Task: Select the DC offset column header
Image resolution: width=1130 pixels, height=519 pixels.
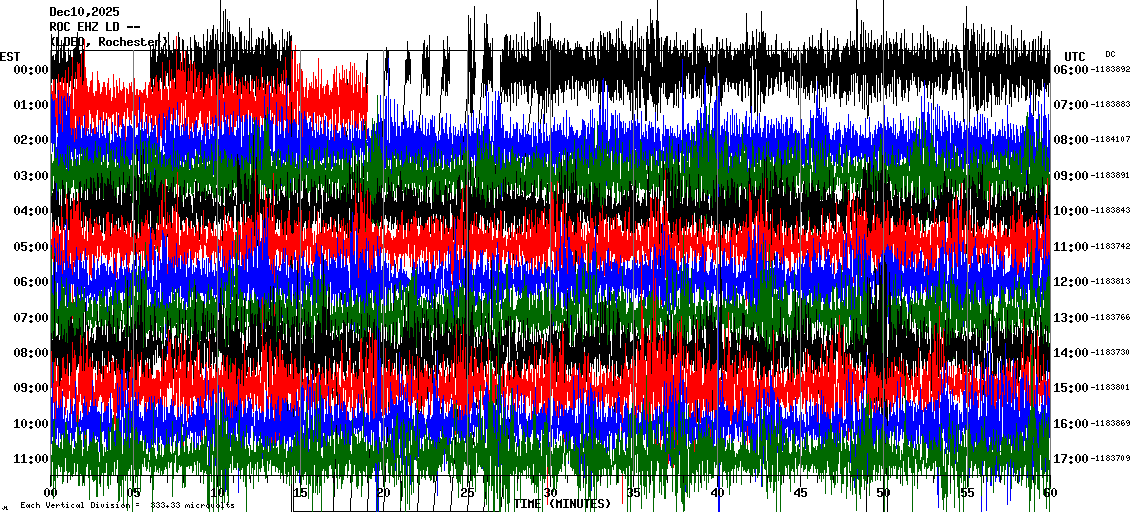Action: click(1110, 54)
